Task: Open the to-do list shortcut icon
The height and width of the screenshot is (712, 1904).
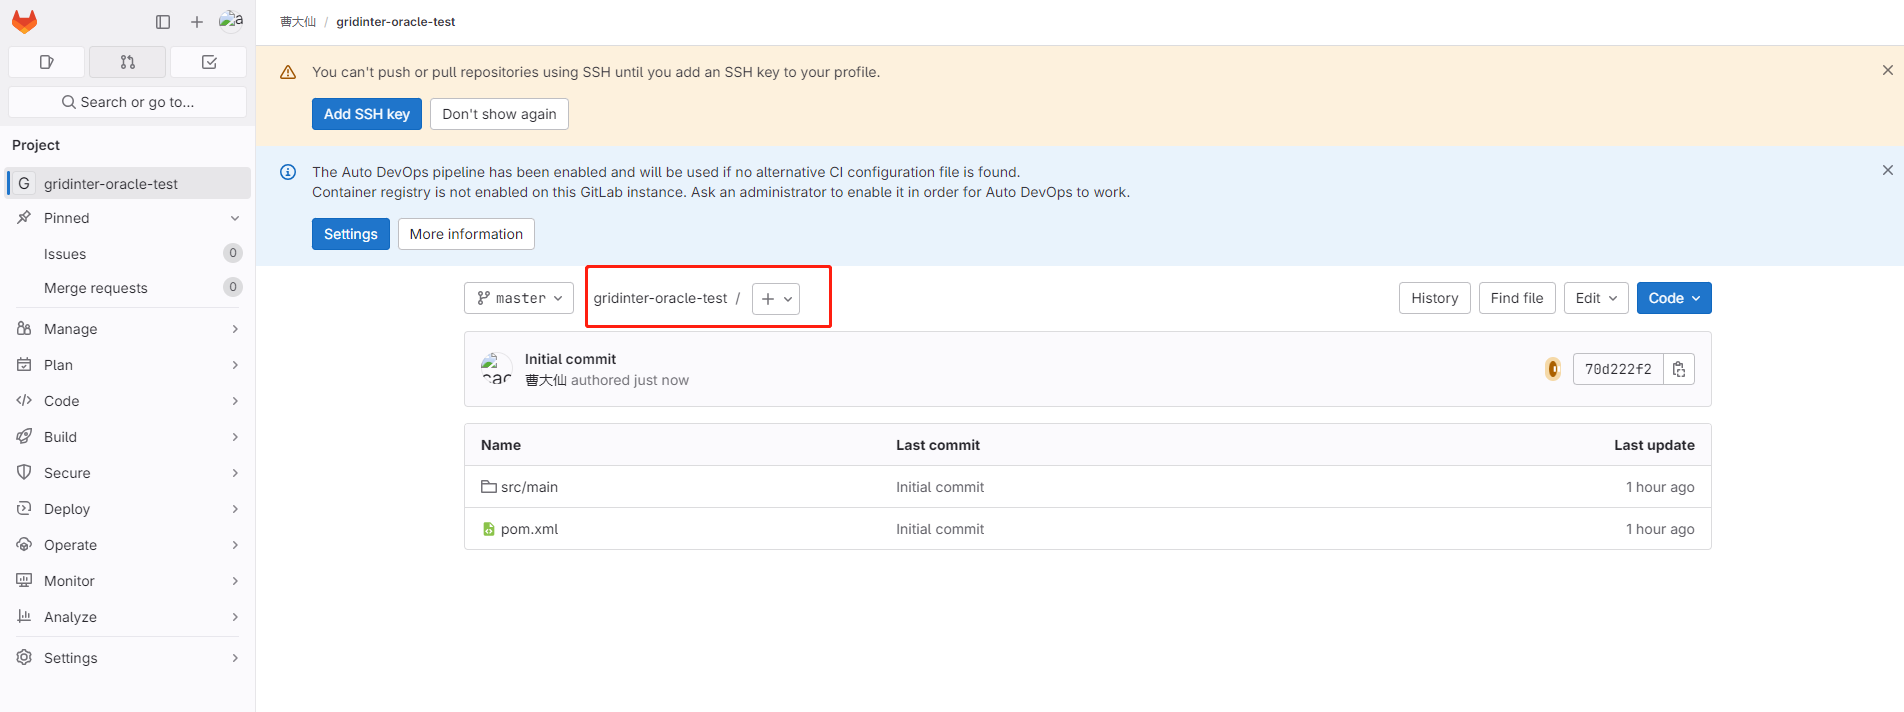Action: pos(209,62)
